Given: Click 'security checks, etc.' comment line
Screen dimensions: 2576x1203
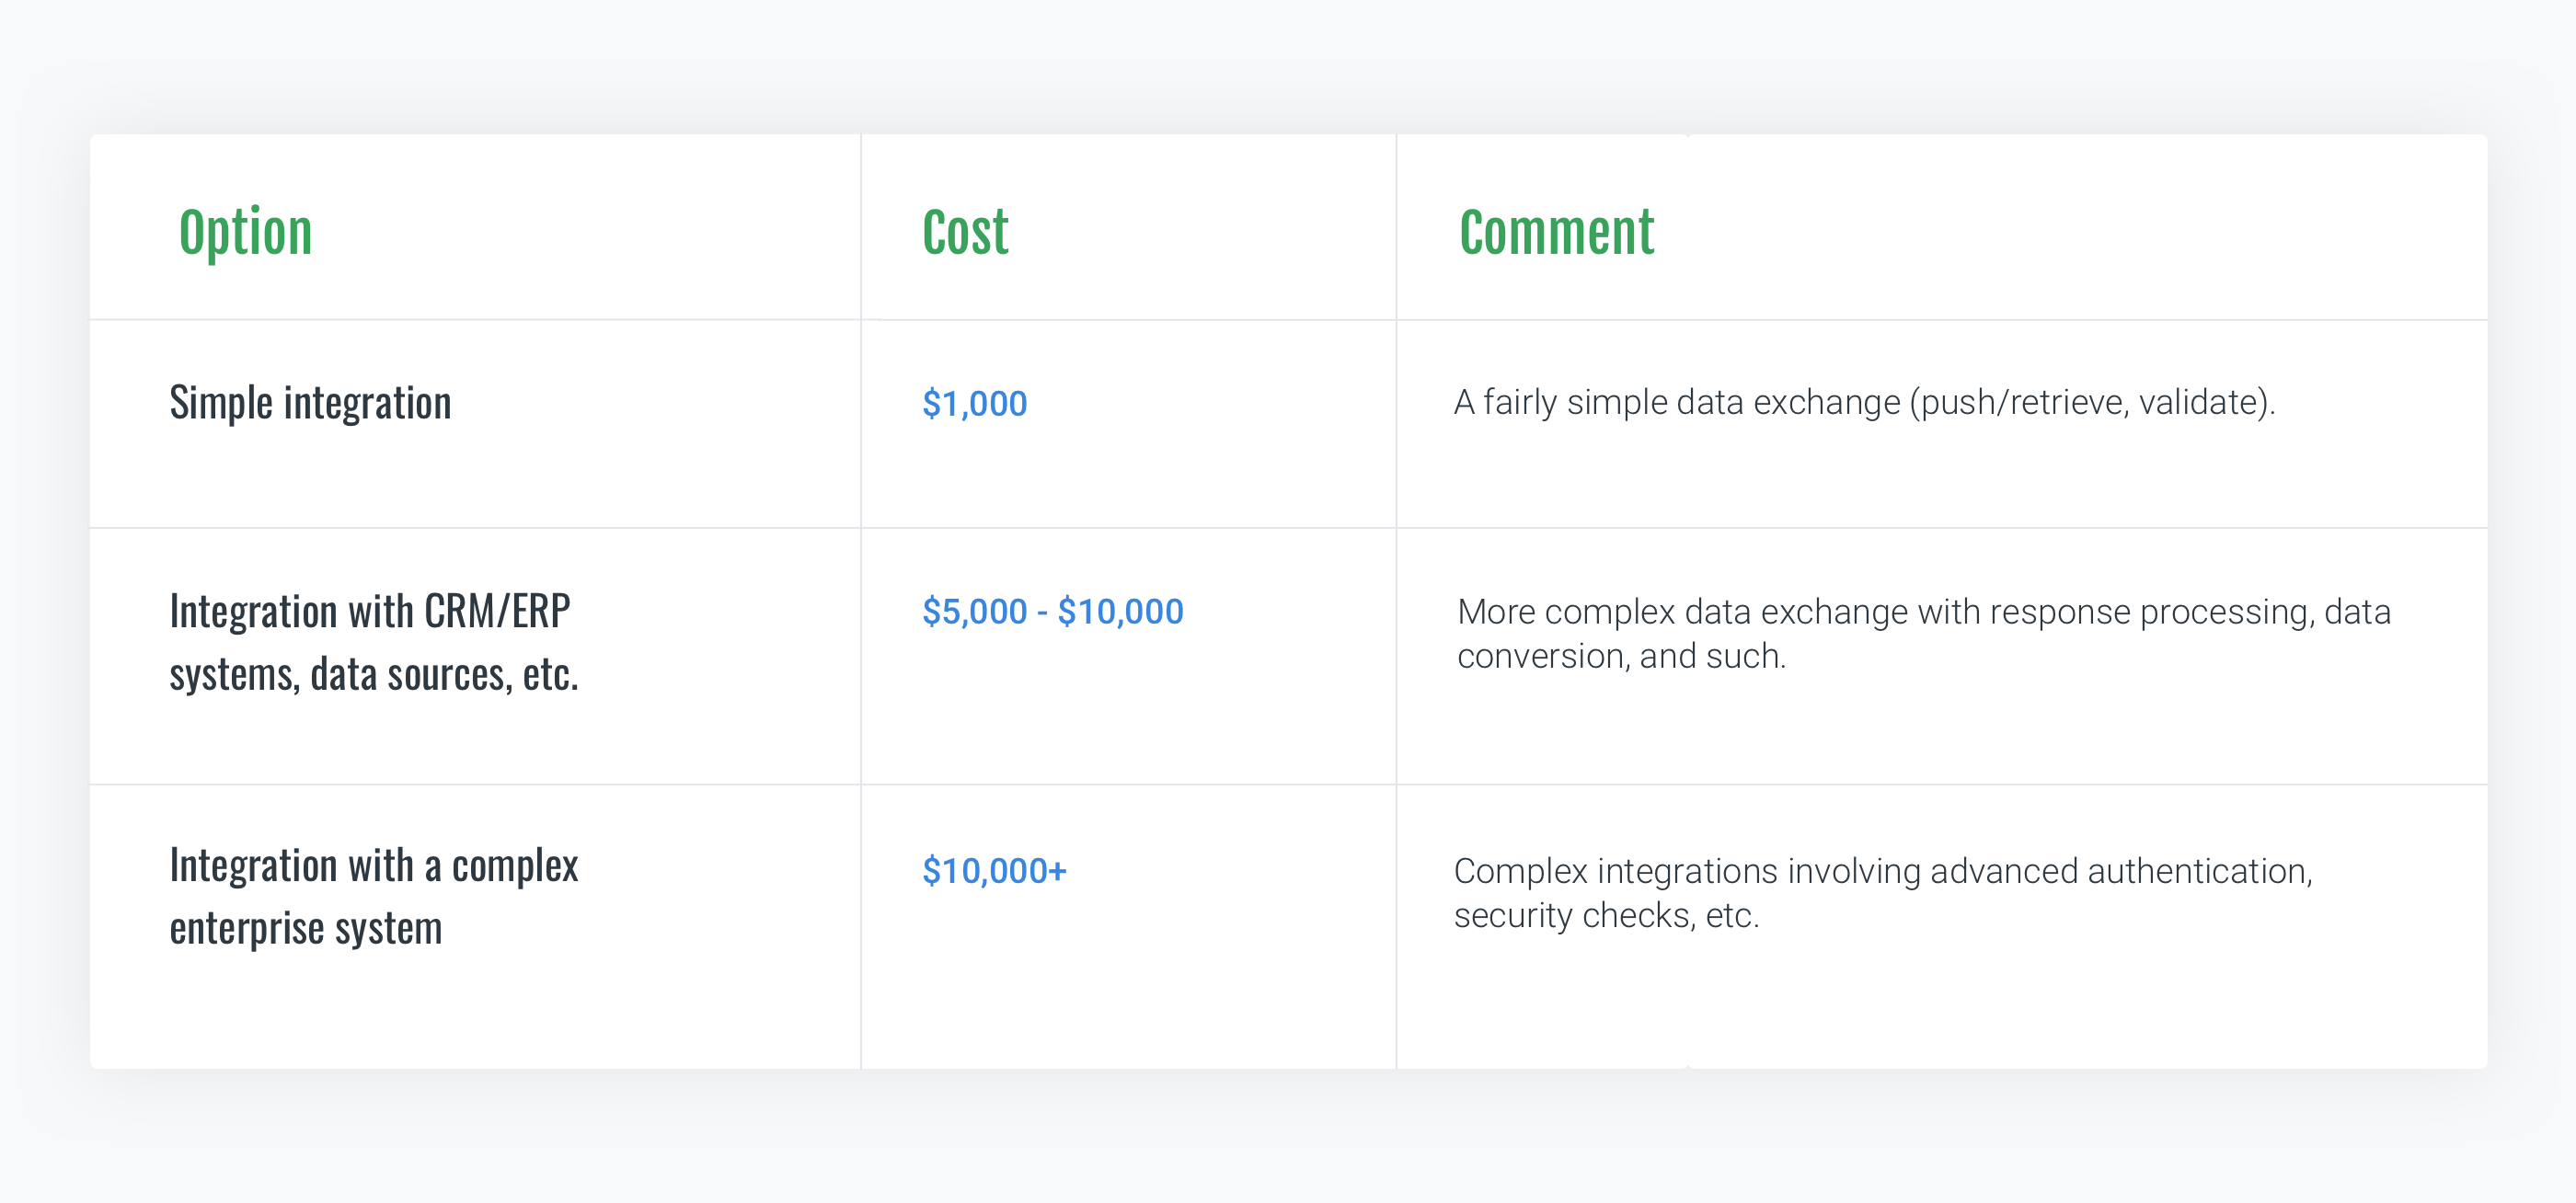Looking at the screenshot, I should coord(1606,915).
